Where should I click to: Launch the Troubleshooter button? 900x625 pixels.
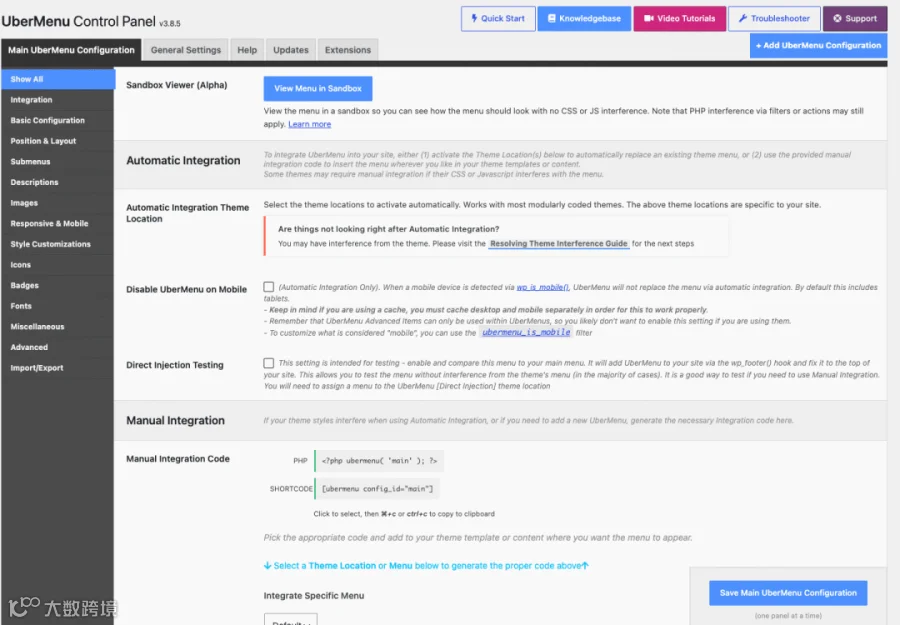774,18
